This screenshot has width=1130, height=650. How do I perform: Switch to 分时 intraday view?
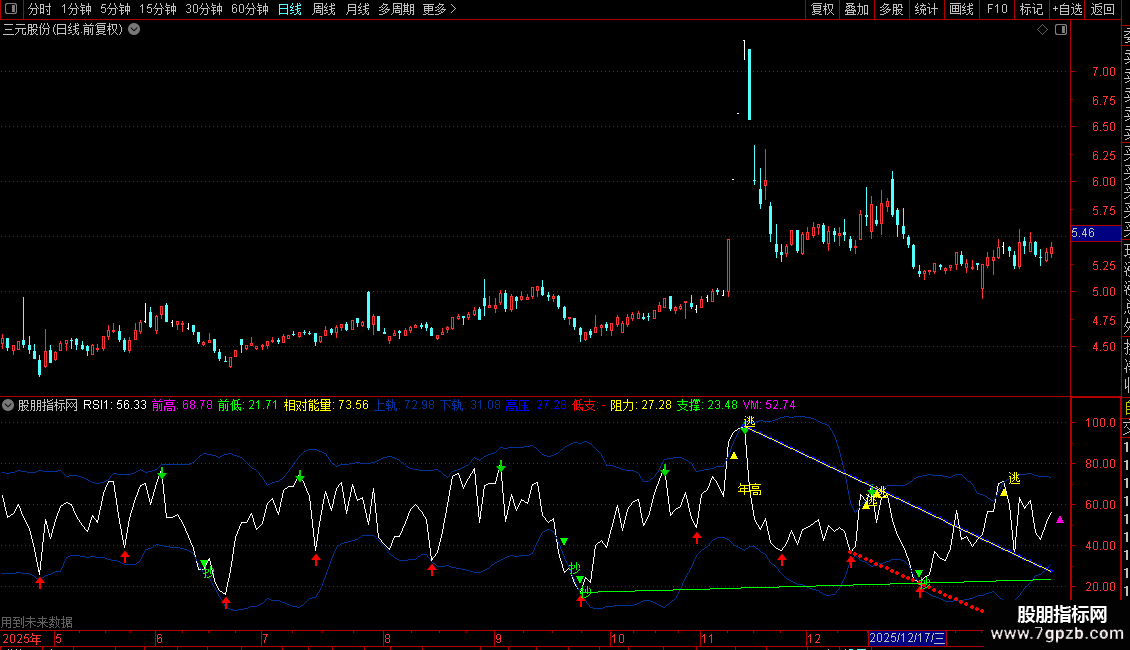[x=40, y=9]
